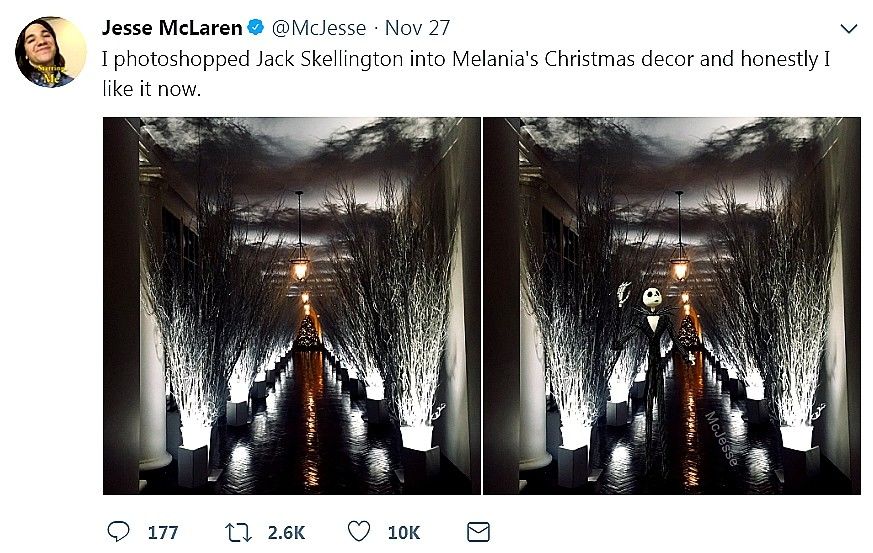Screen dimensions: 873x553
Task: View the 177 replies count
Action: (162, 532)
